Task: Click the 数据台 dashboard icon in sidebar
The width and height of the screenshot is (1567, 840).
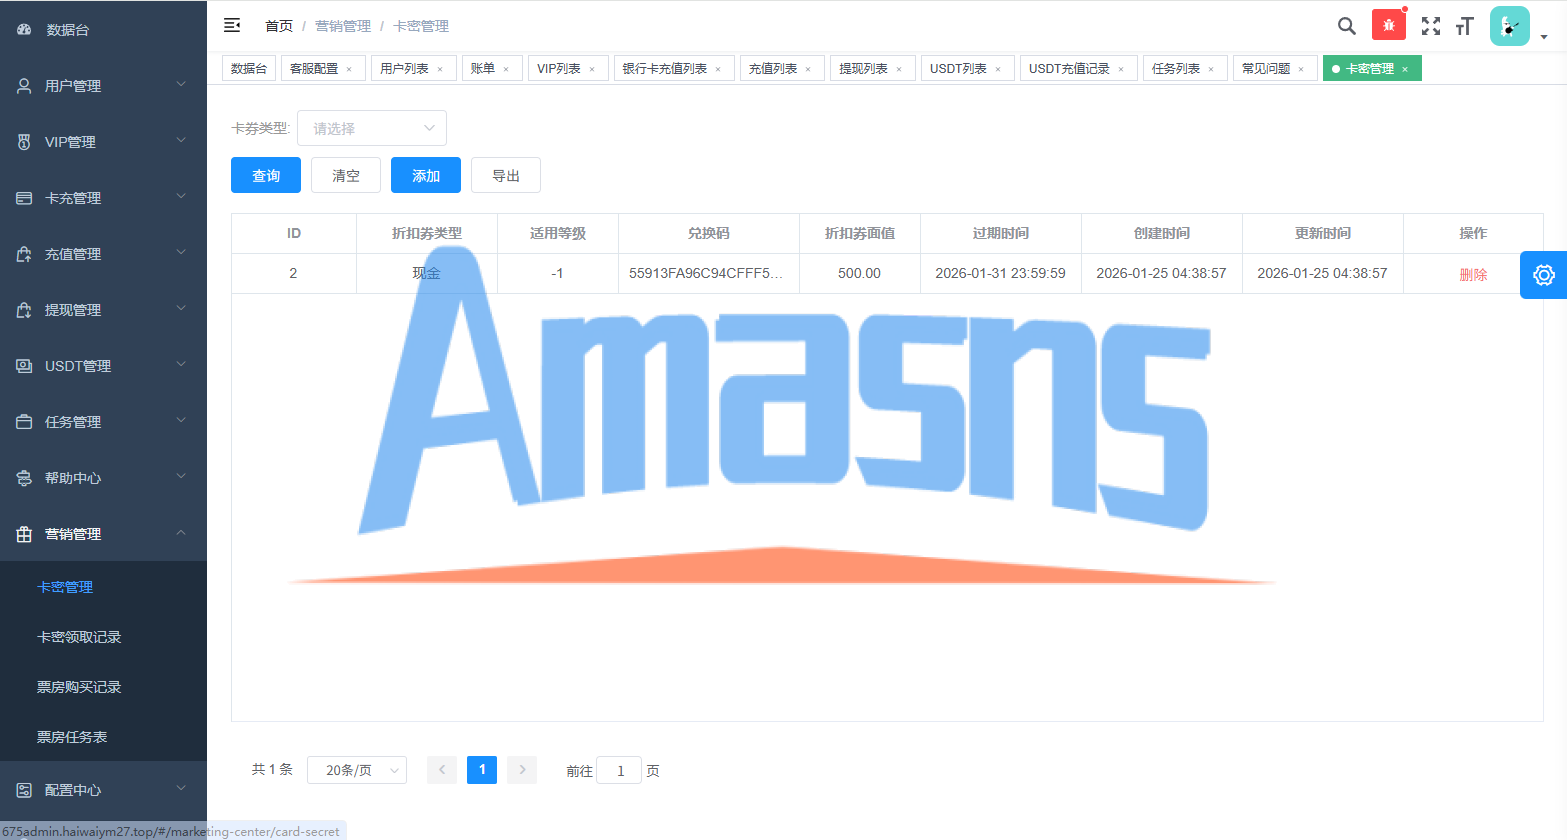Action: [x=24, y=30]
